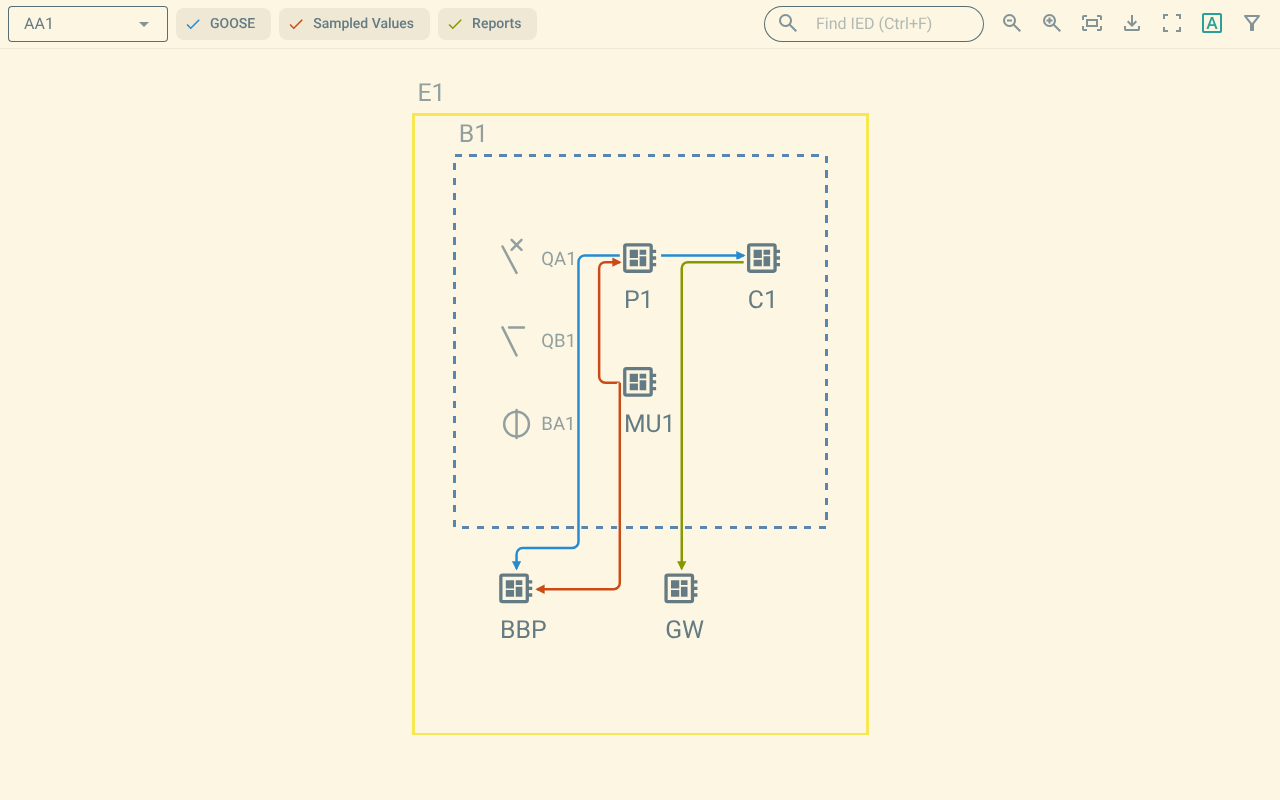Toggle the label display 'A' icon

point(1212,23)
